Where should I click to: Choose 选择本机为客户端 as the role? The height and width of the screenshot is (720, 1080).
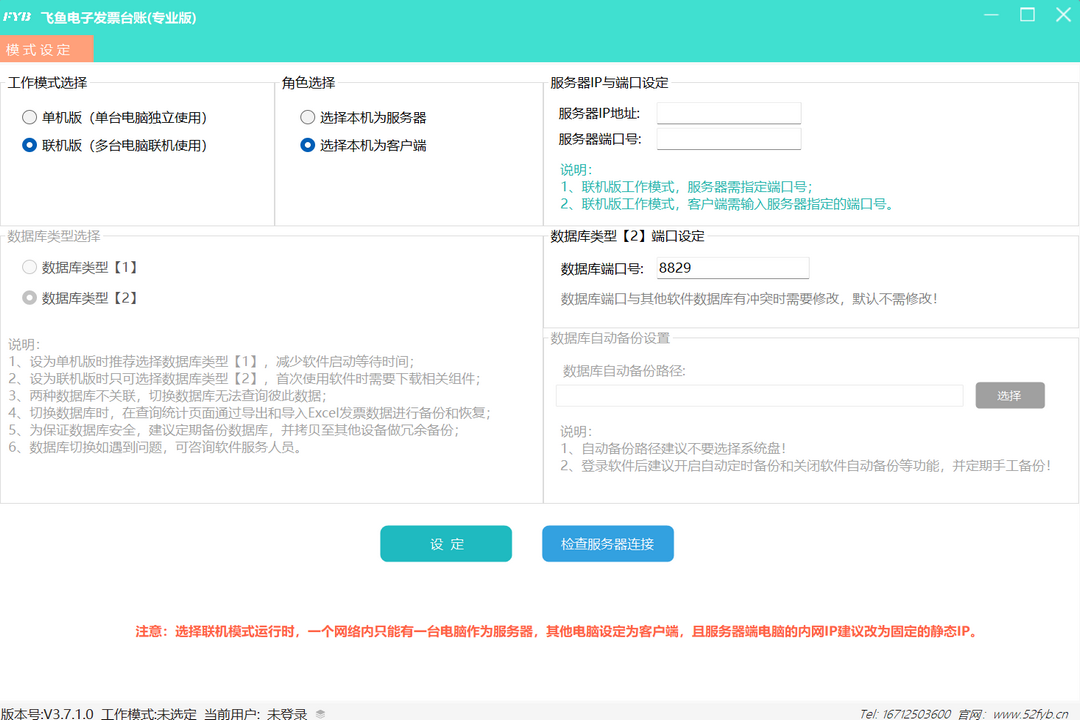point(308,145)
